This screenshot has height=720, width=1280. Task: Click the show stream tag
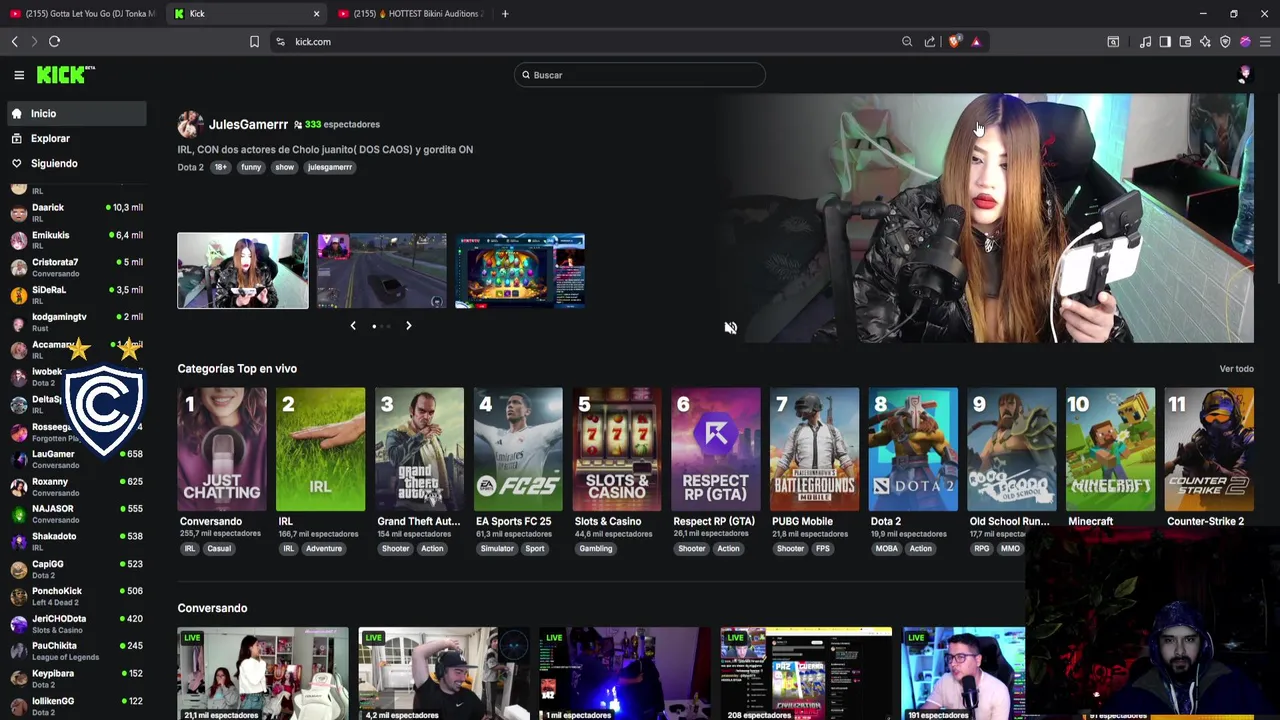285,167
